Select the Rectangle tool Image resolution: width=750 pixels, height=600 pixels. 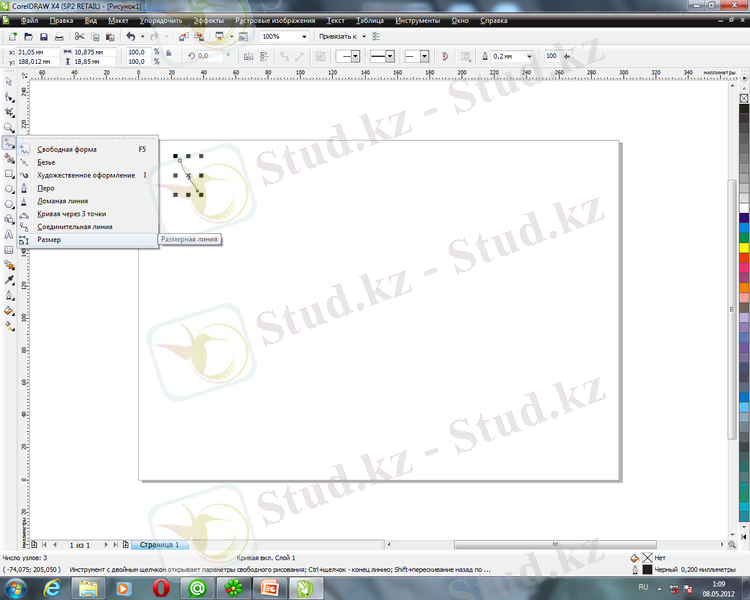pyautogui.click(x=9, y=174)
